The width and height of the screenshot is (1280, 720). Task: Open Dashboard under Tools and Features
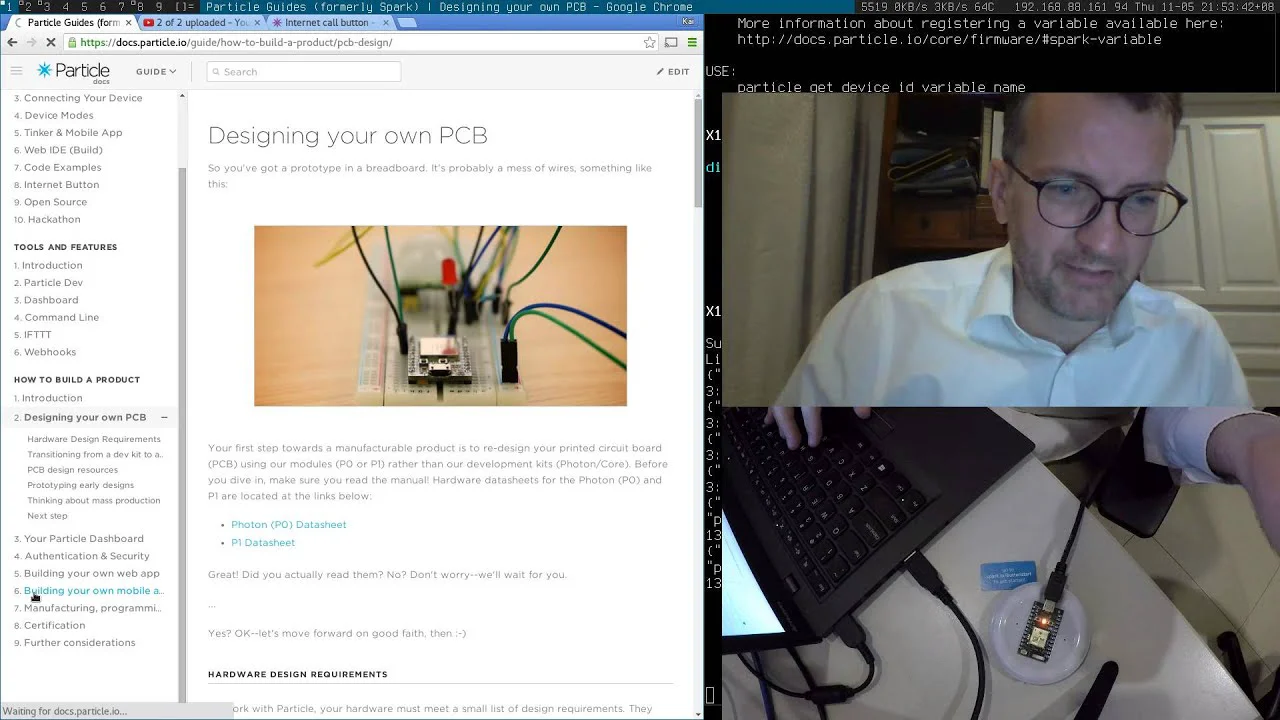tap(51, 300)
